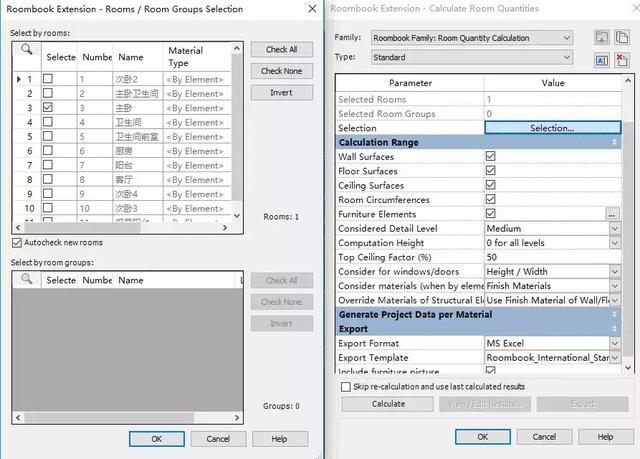
Task: Open the Export Format dropdown
Action: [x=615, y=344]
